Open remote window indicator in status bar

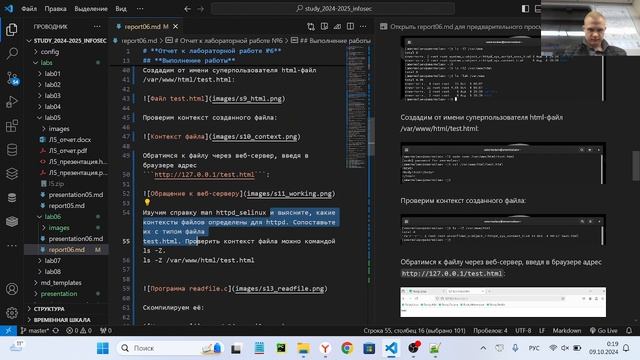[8, 331]
